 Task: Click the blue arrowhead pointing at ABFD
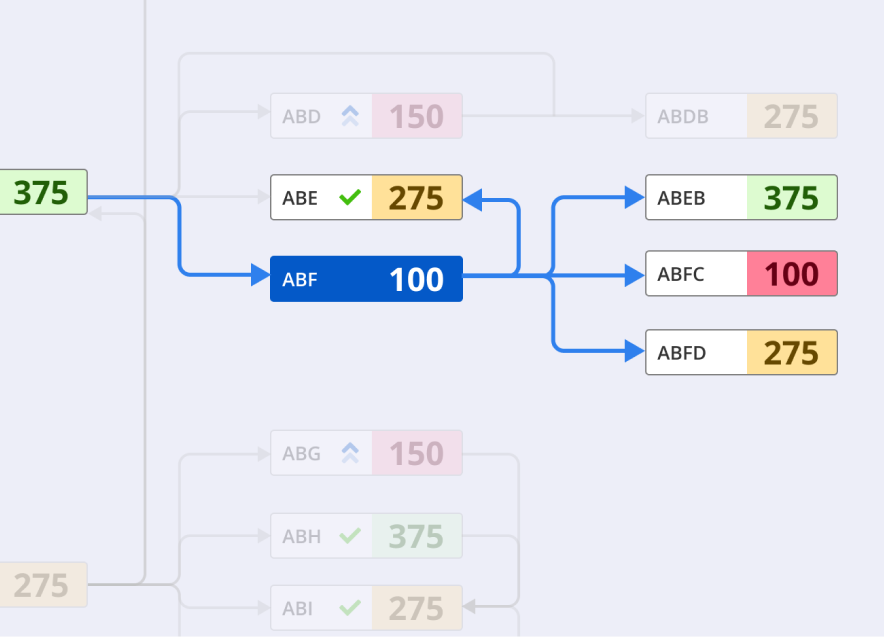point(634,351)
